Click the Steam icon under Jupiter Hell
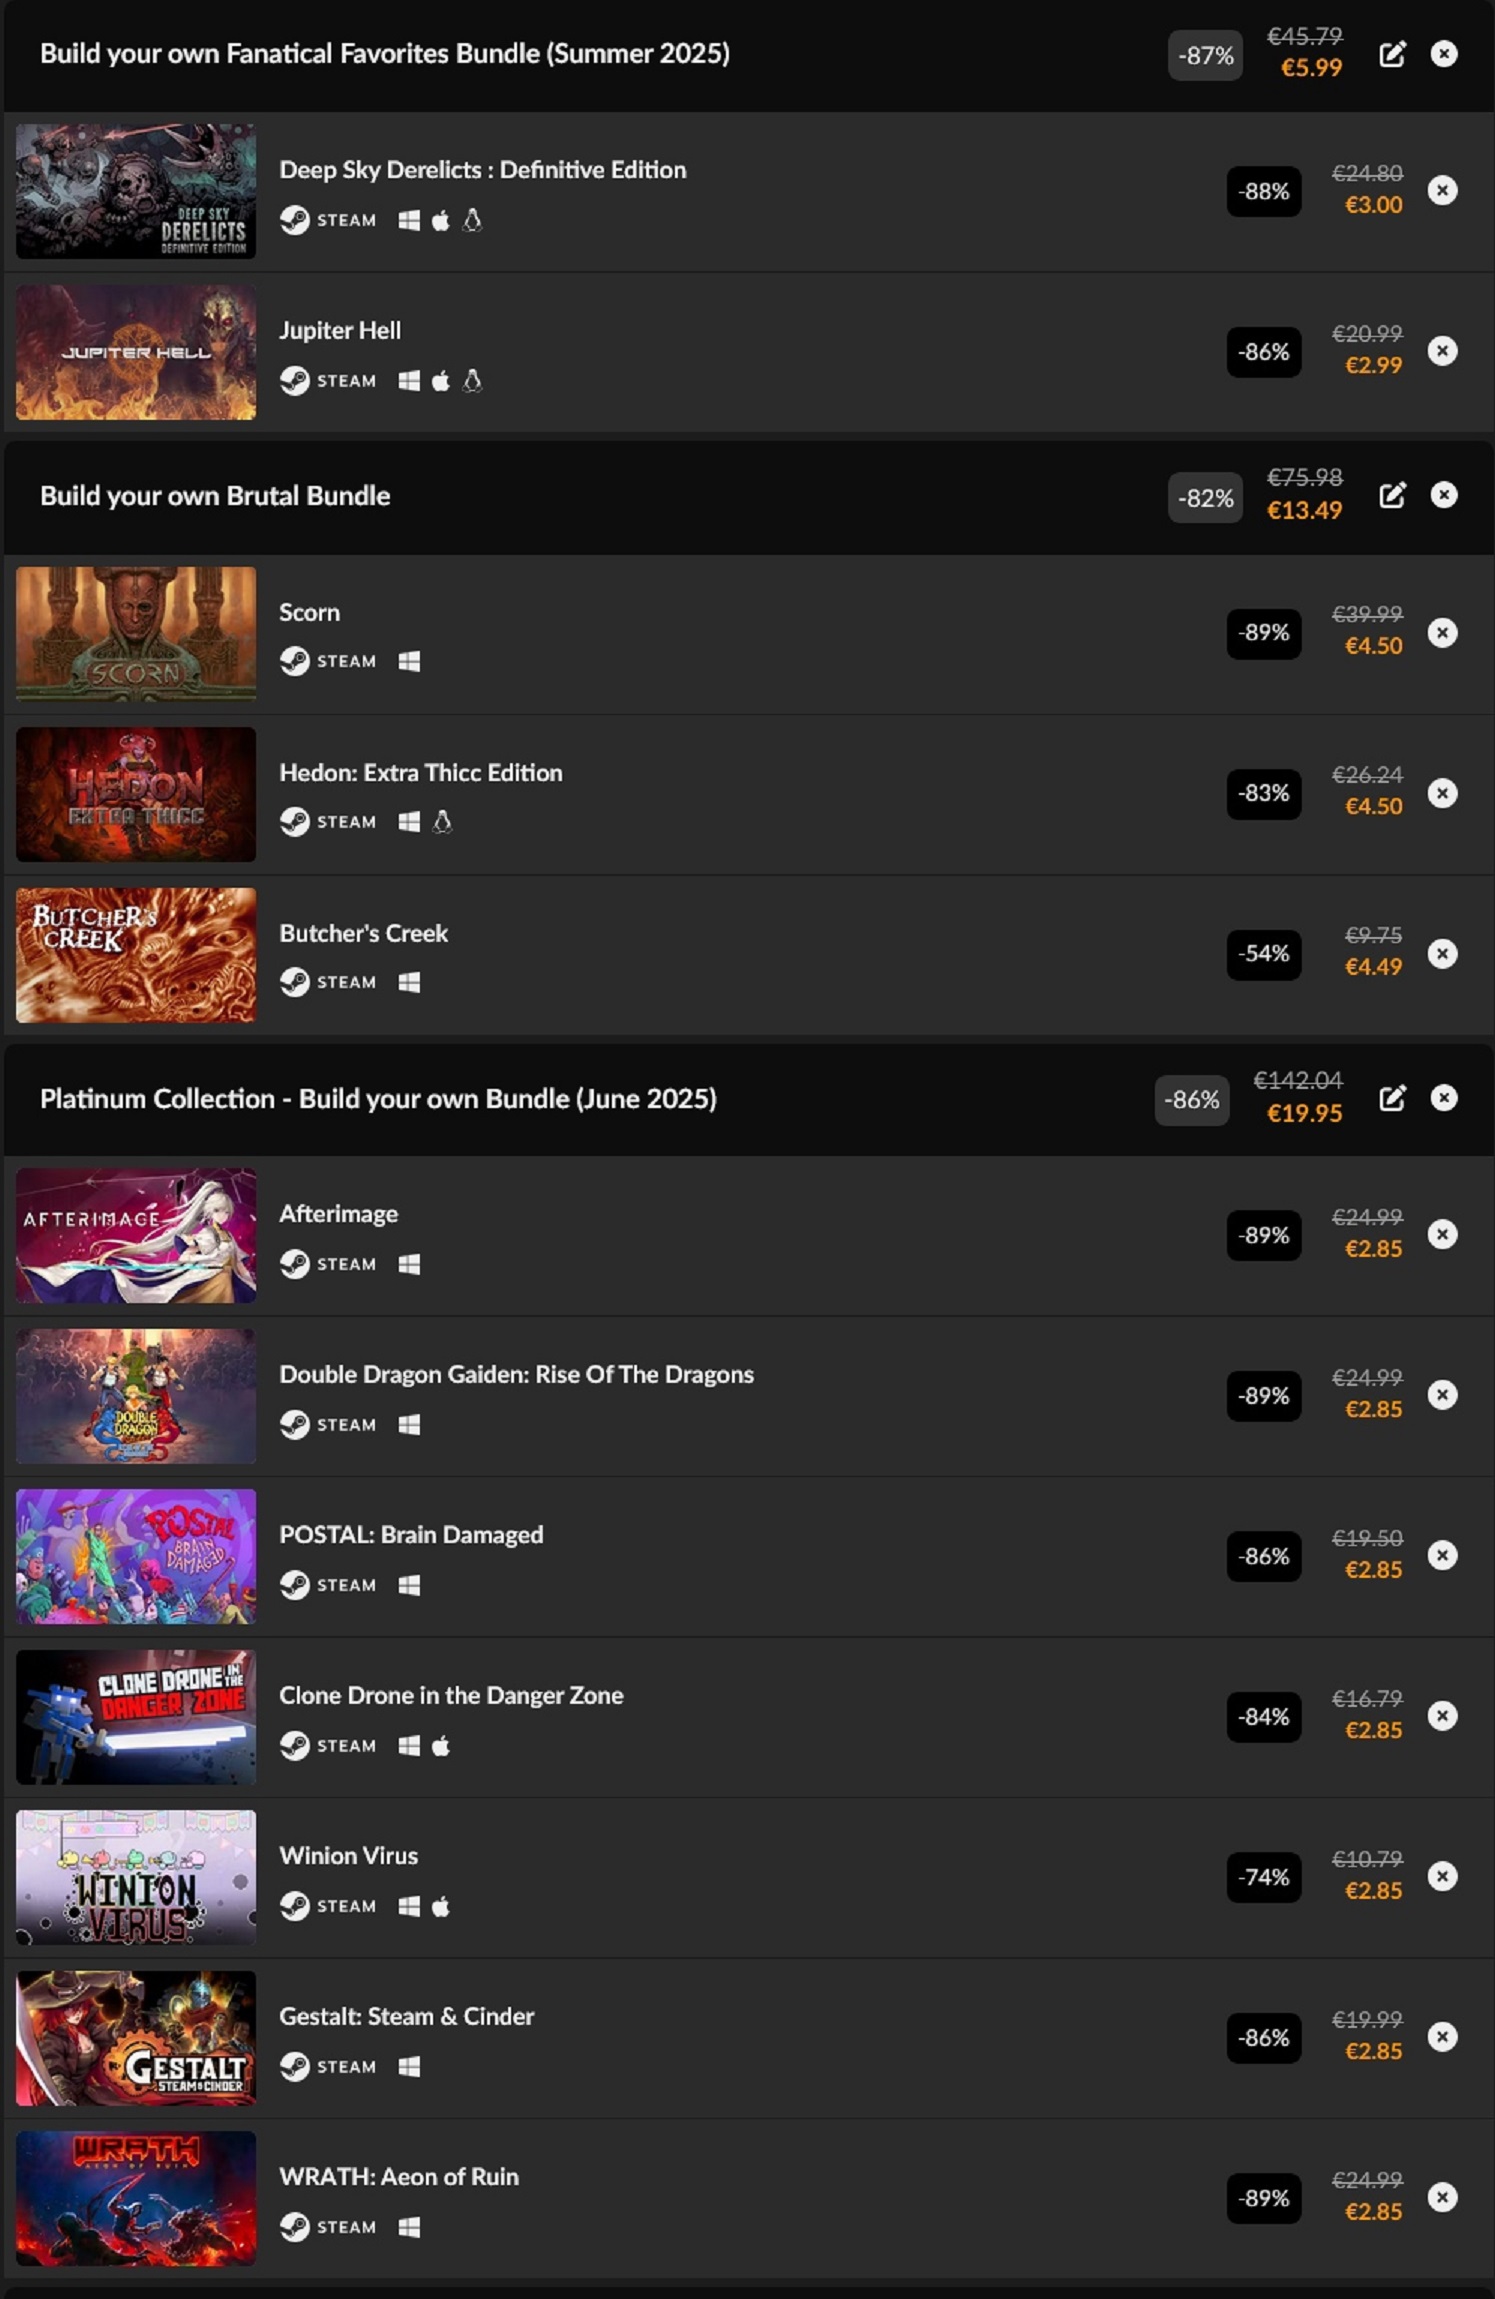Screen dimensions: 1495x2299 (x=294, y=381)
